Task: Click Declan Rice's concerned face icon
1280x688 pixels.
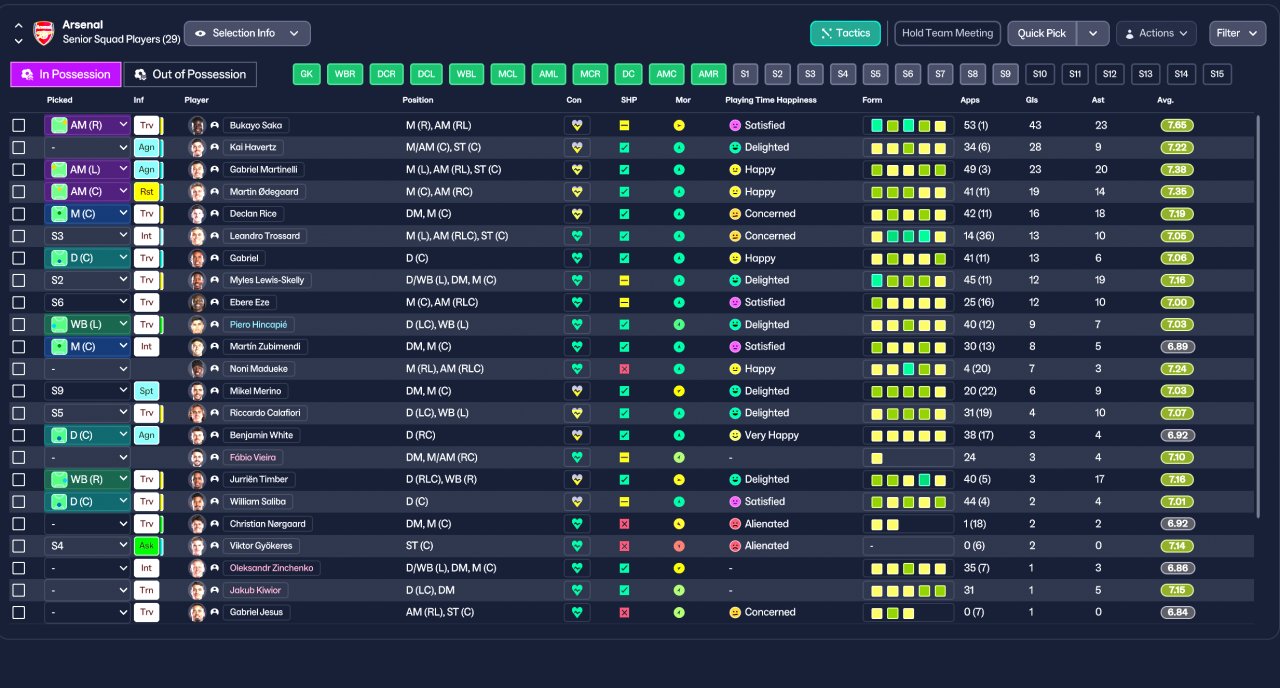Action: [735, 214]
